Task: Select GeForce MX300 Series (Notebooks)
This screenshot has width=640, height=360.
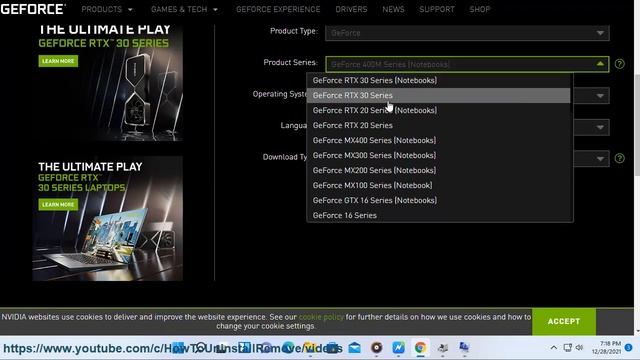Action: pos(439,156)
